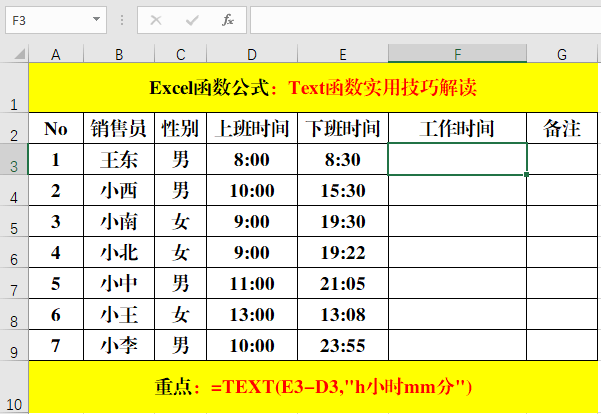Select the cell containing '小王'
Viewport: 601px width, 414px height.
119,314
